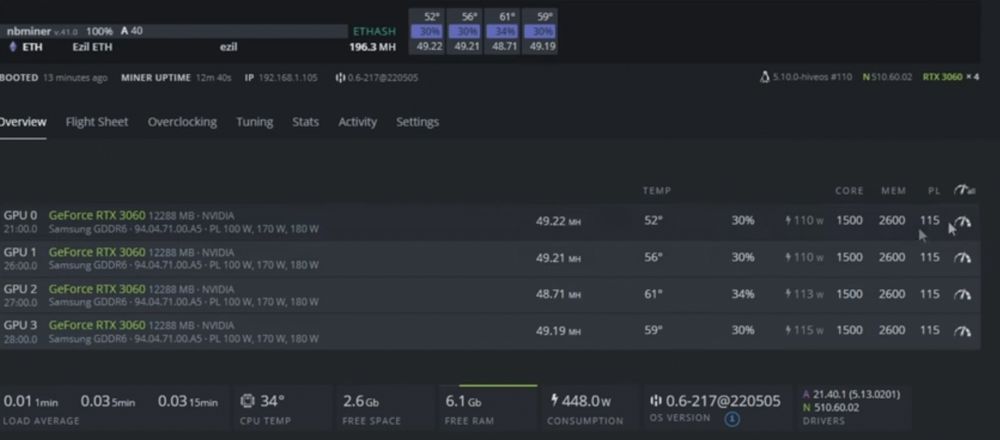
Task: Open overclock settings for GPU 3
Action: tap(962, 331)
